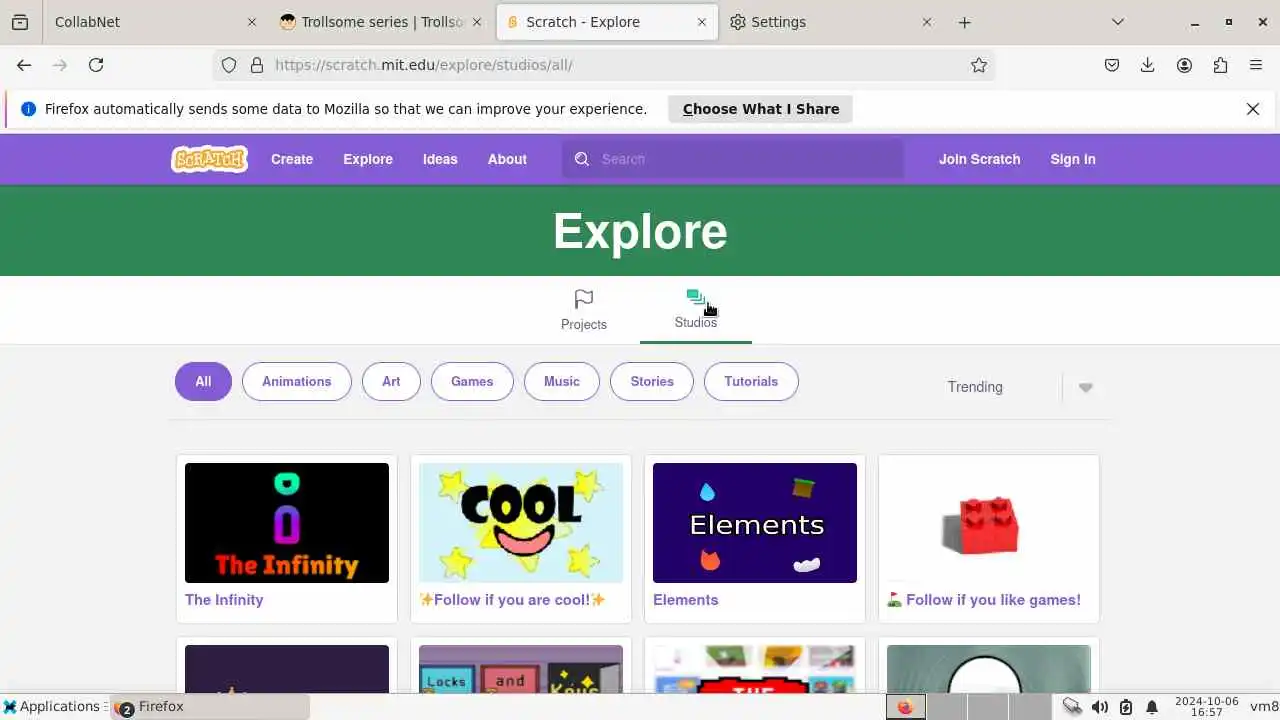This screenshot has width=1280, height=720.
Task: Switch to the CollabNet browser tab
Action: [x=150, y=22]
